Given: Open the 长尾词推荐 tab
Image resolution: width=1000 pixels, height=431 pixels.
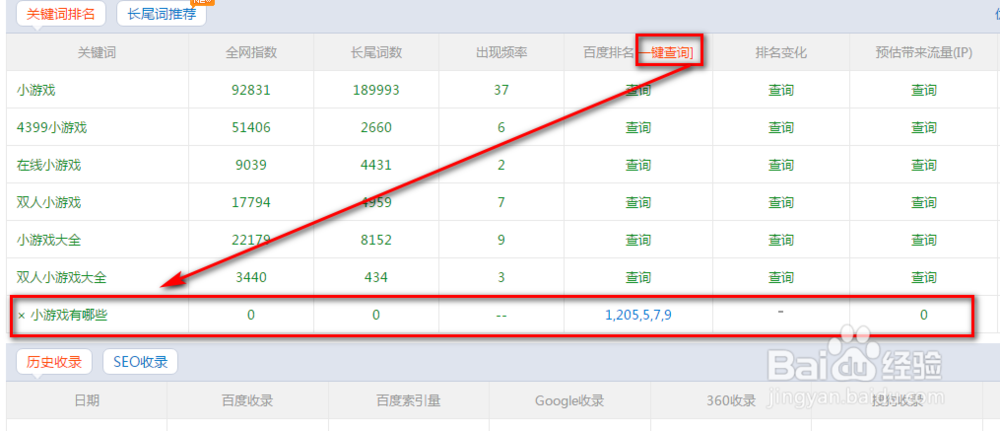Looking at the screenshot, I should [161, 14].
